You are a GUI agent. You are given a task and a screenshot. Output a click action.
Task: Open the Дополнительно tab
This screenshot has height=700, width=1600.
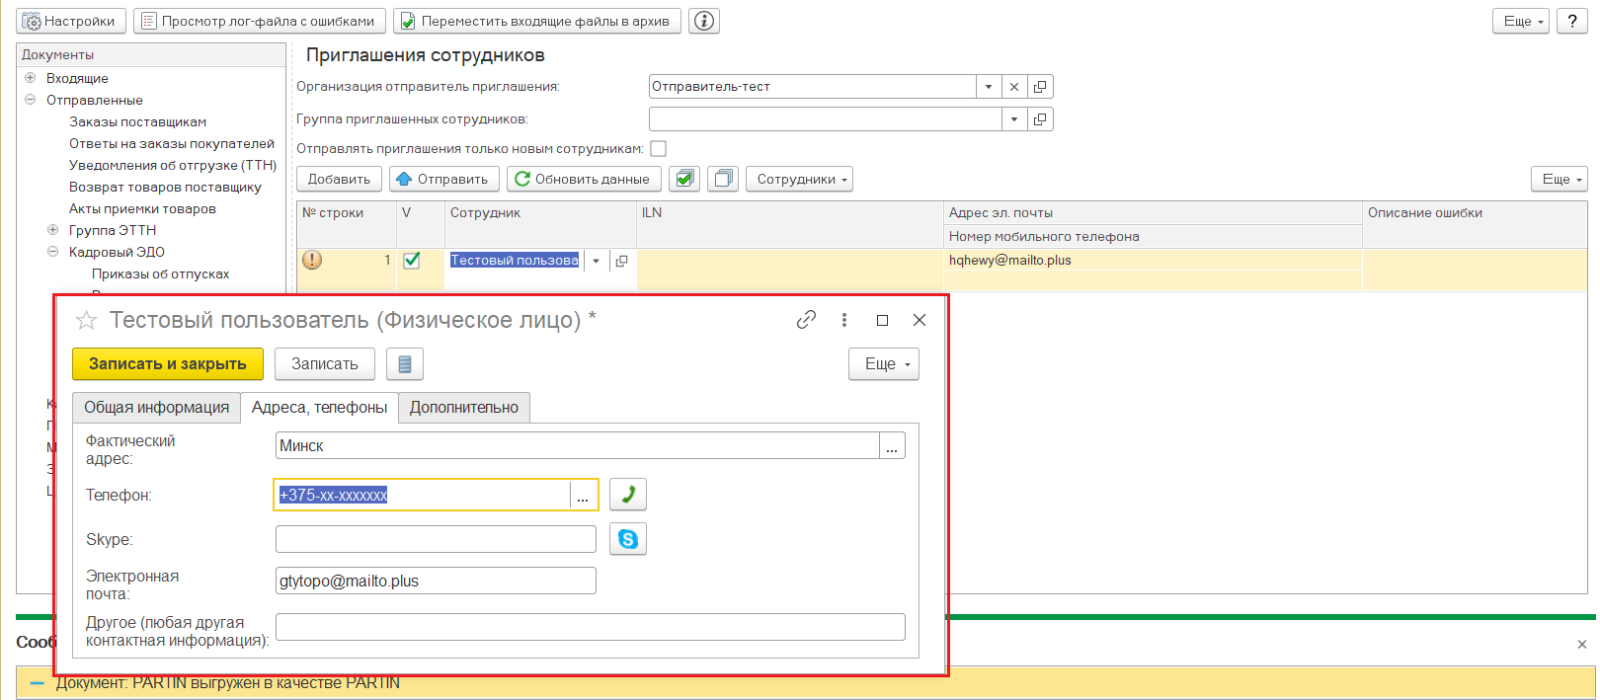coord(463,407)
